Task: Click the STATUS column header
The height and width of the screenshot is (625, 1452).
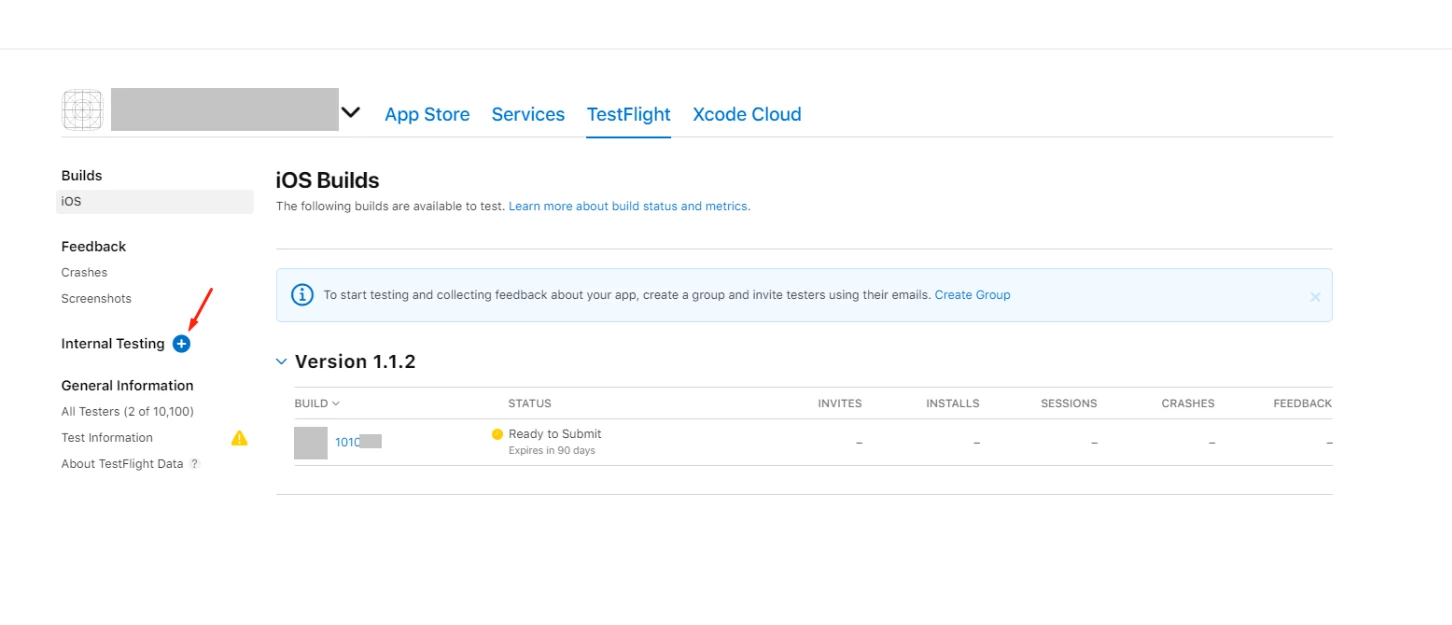Action: [530, 403]
